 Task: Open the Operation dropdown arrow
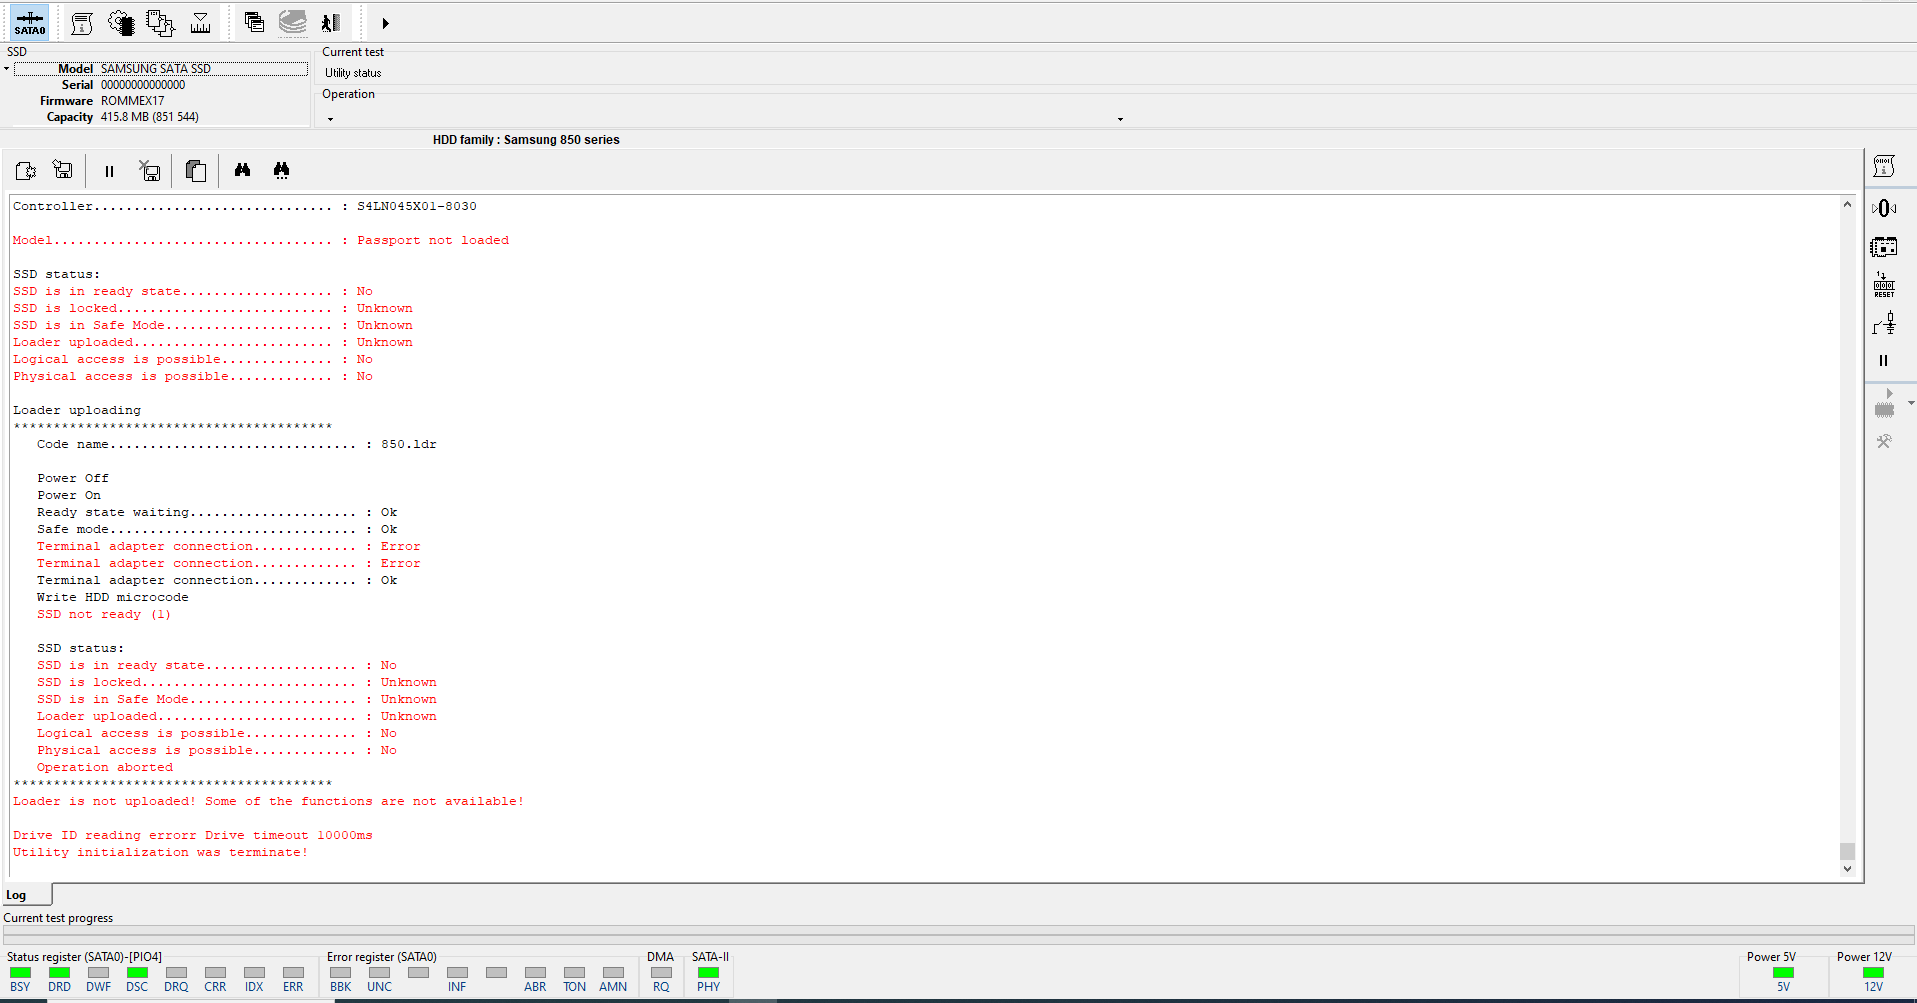point(1120,119)
